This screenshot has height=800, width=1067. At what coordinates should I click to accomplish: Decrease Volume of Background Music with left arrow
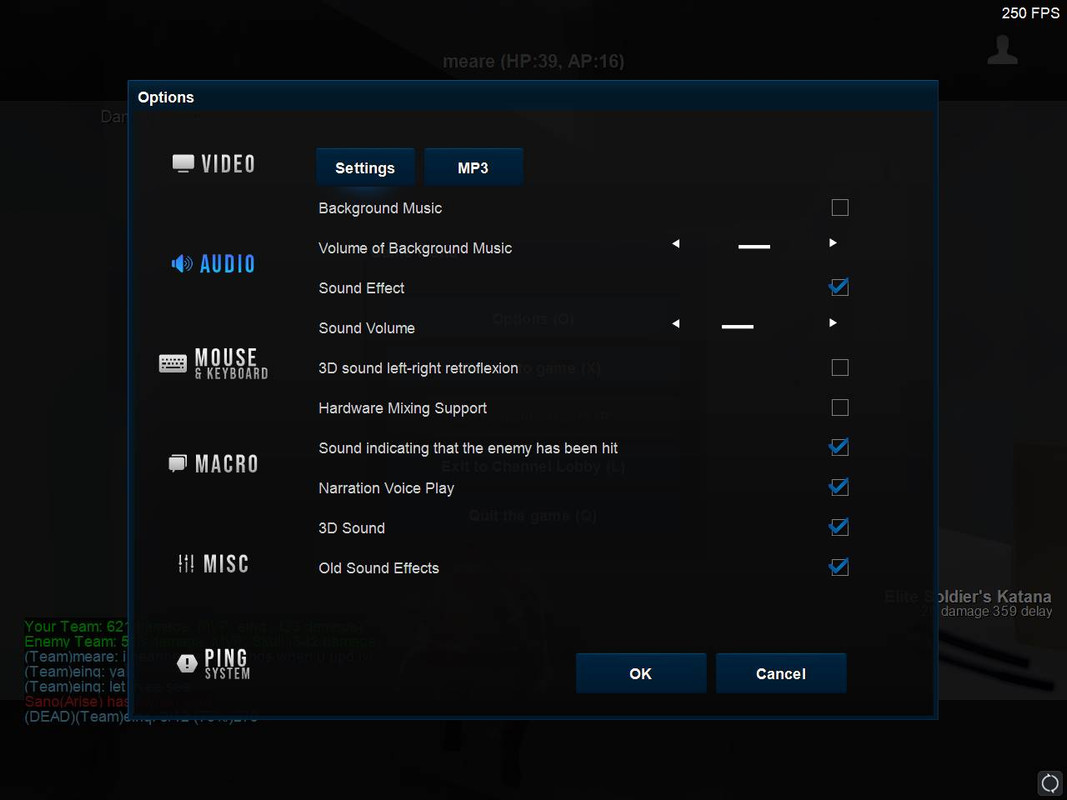click(676, 244)
